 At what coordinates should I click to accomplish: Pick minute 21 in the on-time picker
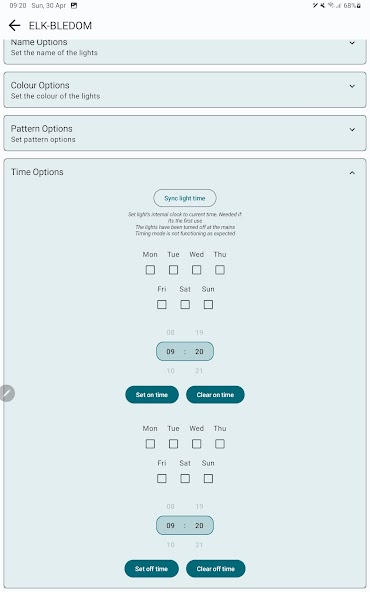(x=199, y=371)
